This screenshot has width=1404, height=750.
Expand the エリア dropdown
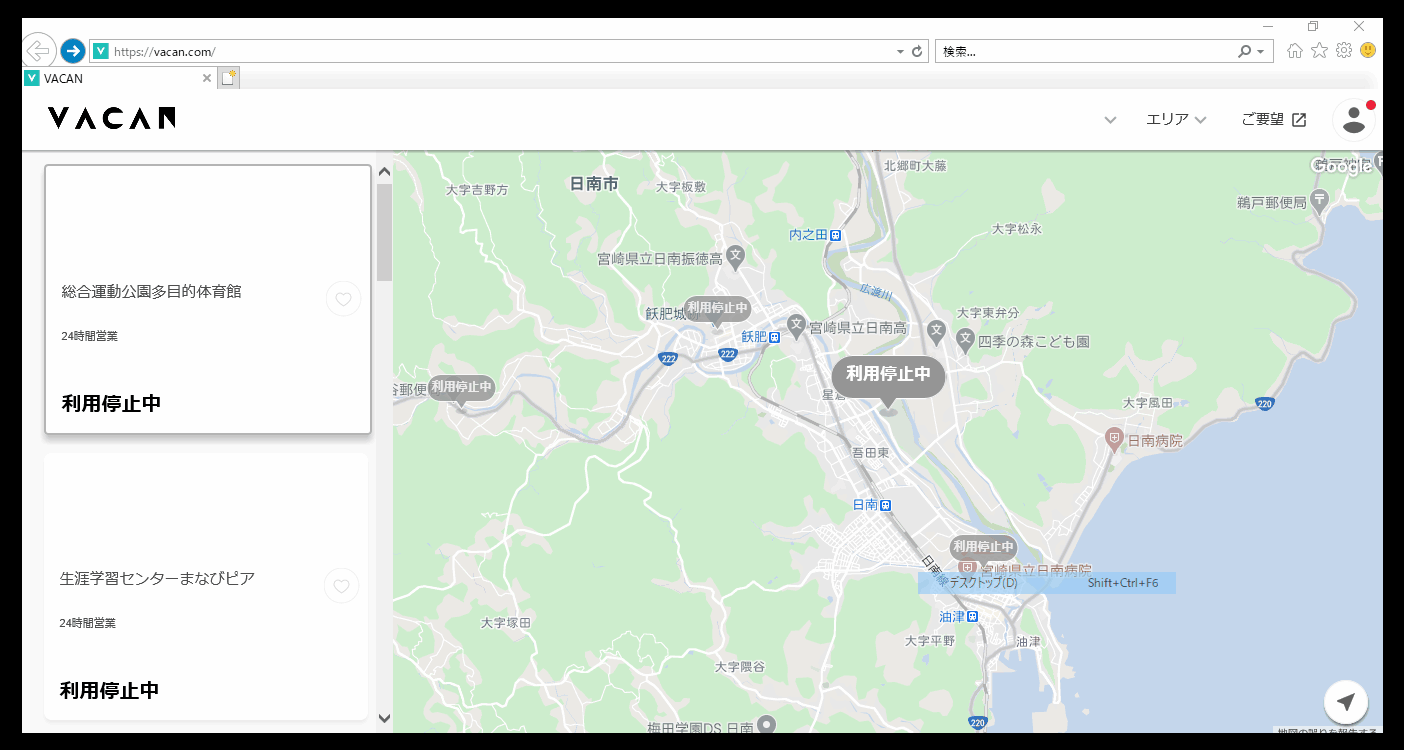1176,120
